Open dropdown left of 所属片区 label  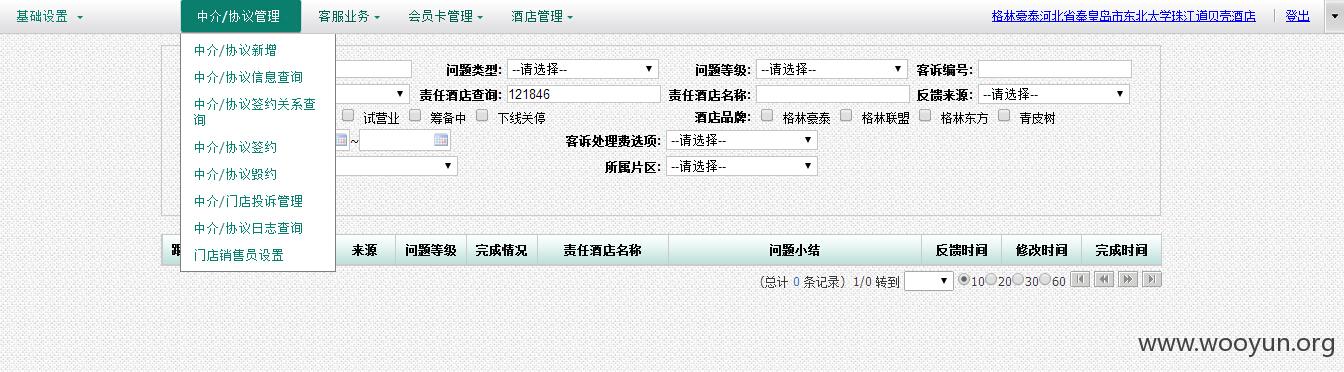point(396,166)
